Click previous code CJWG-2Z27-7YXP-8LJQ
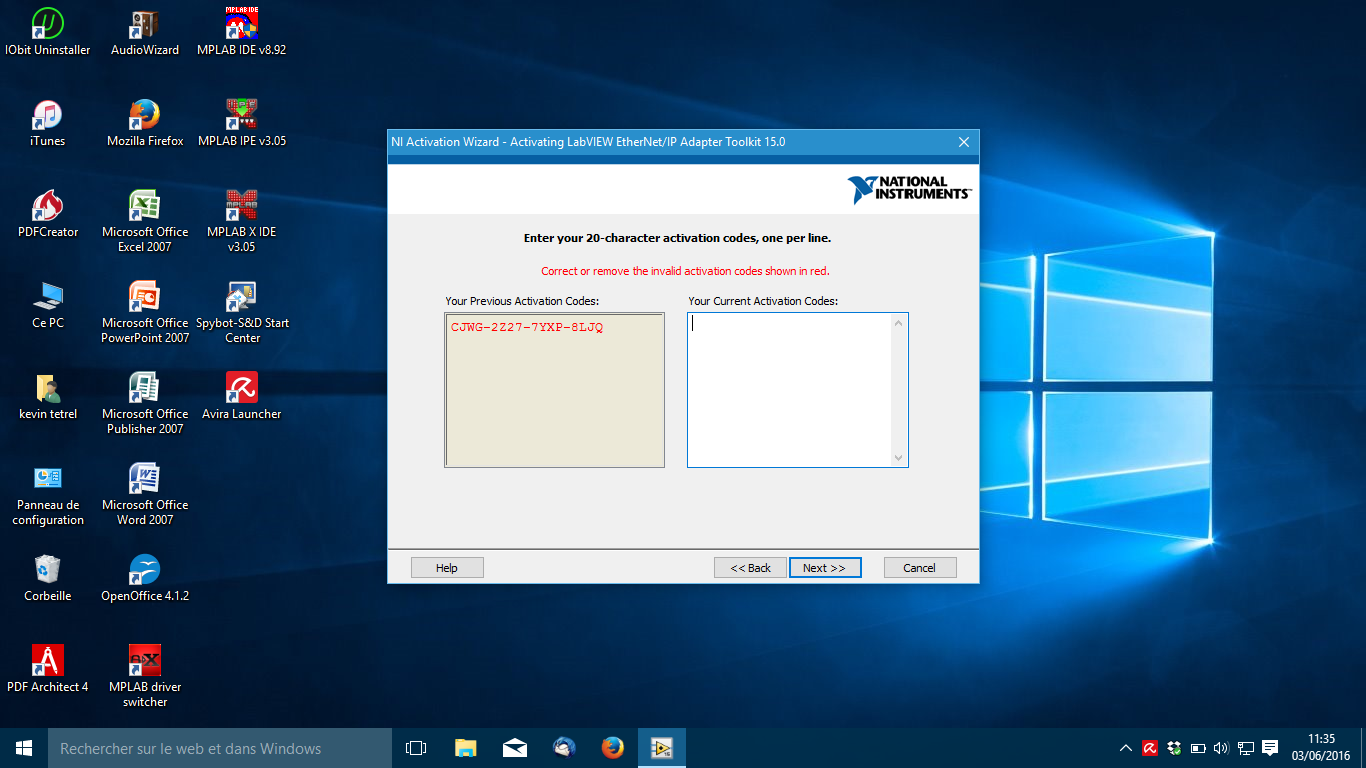 point(527,327)
